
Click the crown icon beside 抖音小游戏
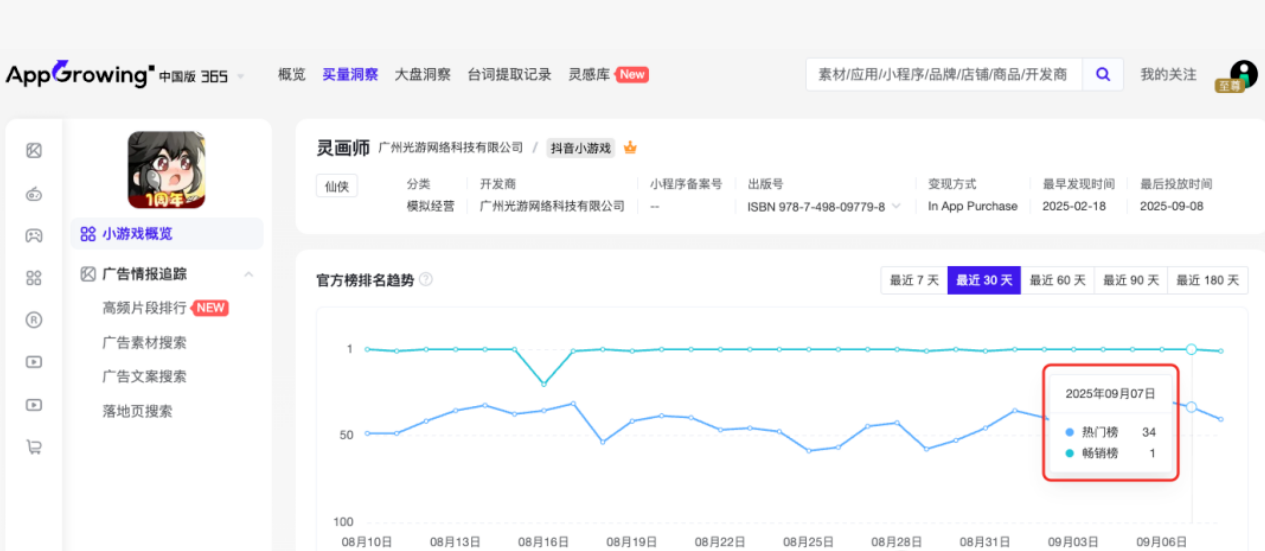[630, 148]
